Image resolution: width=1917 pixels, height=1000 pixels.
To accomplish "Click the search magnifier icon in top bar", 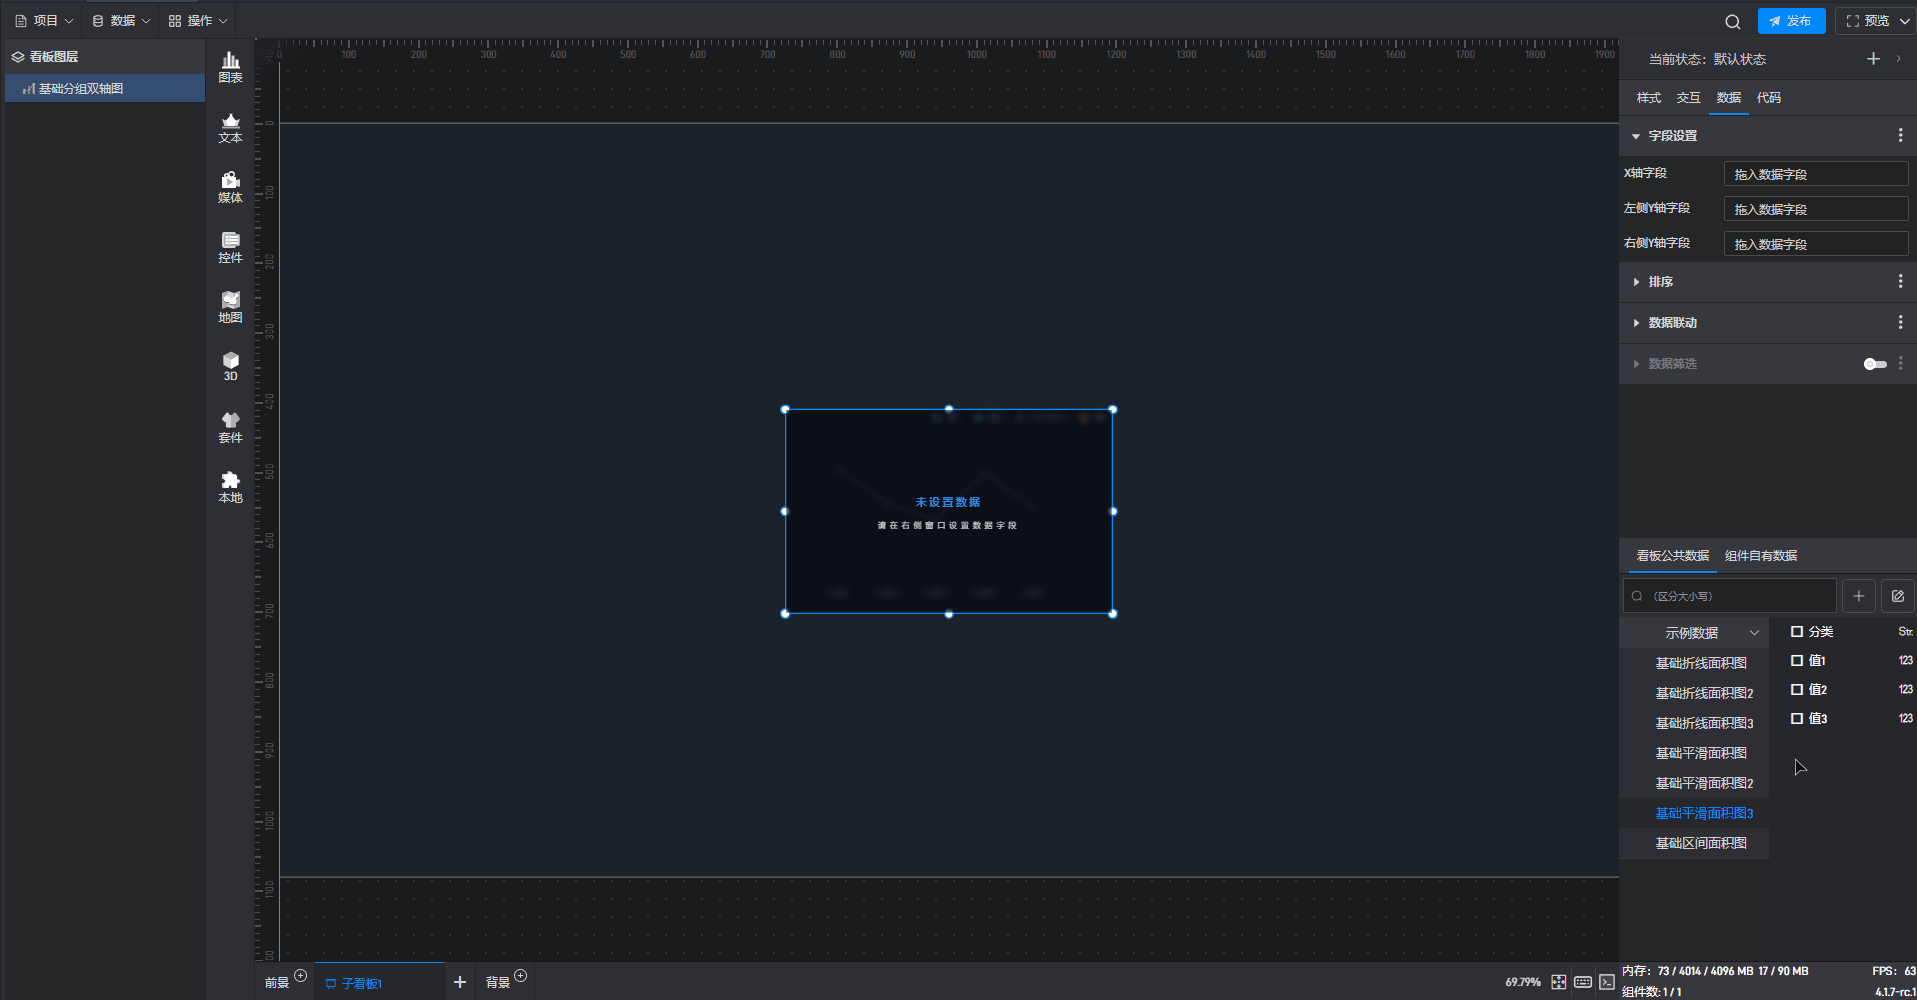I will pos(1733,21).
